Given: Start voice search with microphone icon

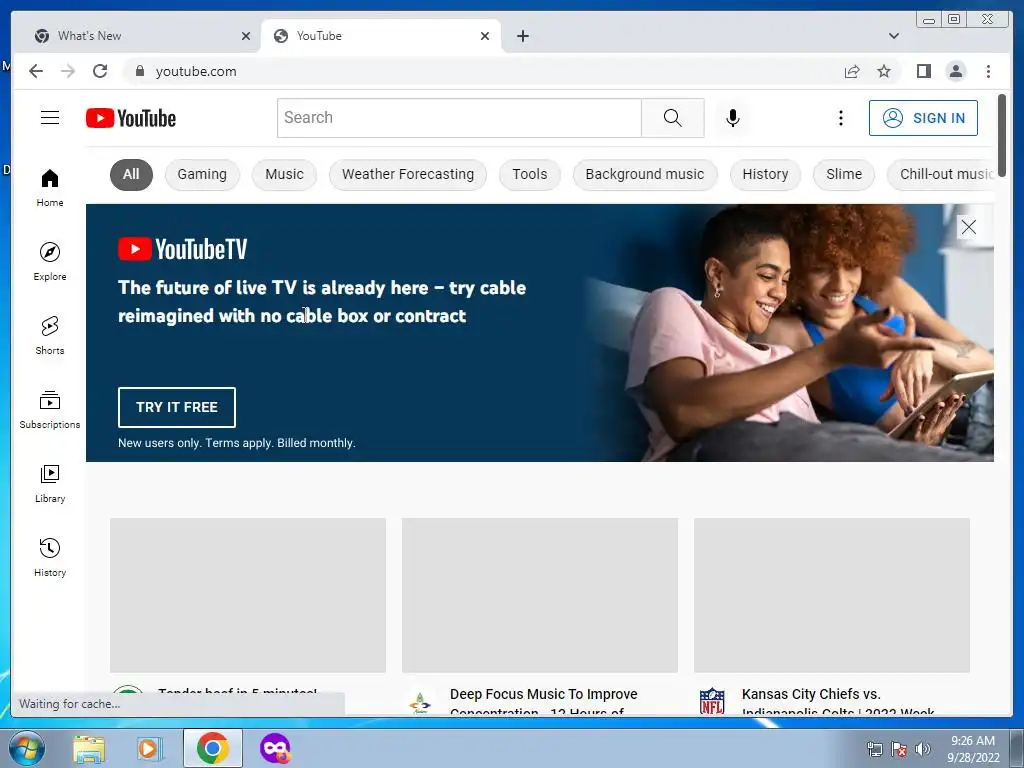Looking at the screenshot, I should pos(733,118).
